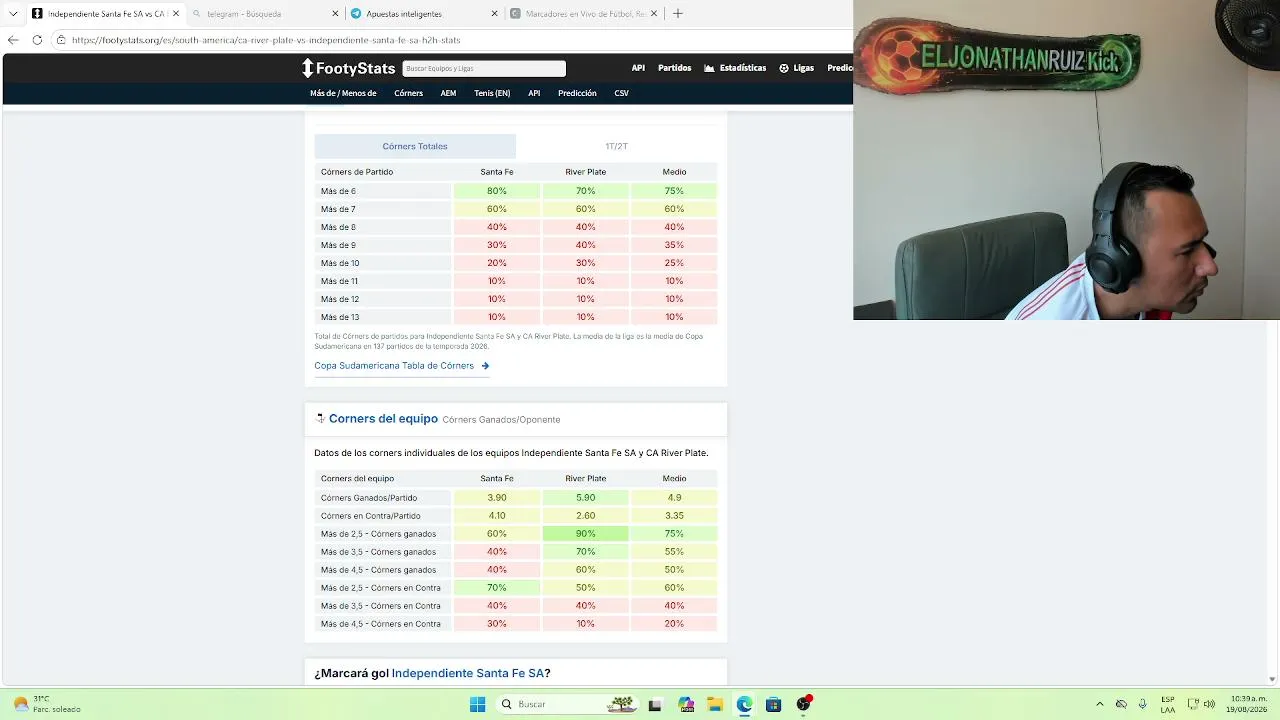1280x720 pixels.
Task: Open the ESP LAA language switcher
Action: coord(1168,704)
